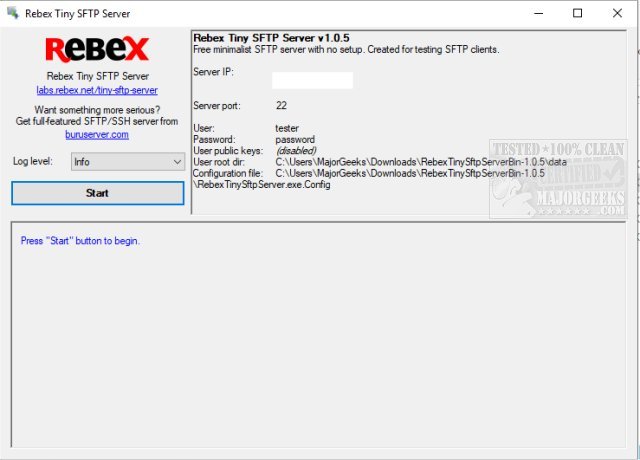
Task: Click the blank Server IP field
Action: [x=312, y=80]
